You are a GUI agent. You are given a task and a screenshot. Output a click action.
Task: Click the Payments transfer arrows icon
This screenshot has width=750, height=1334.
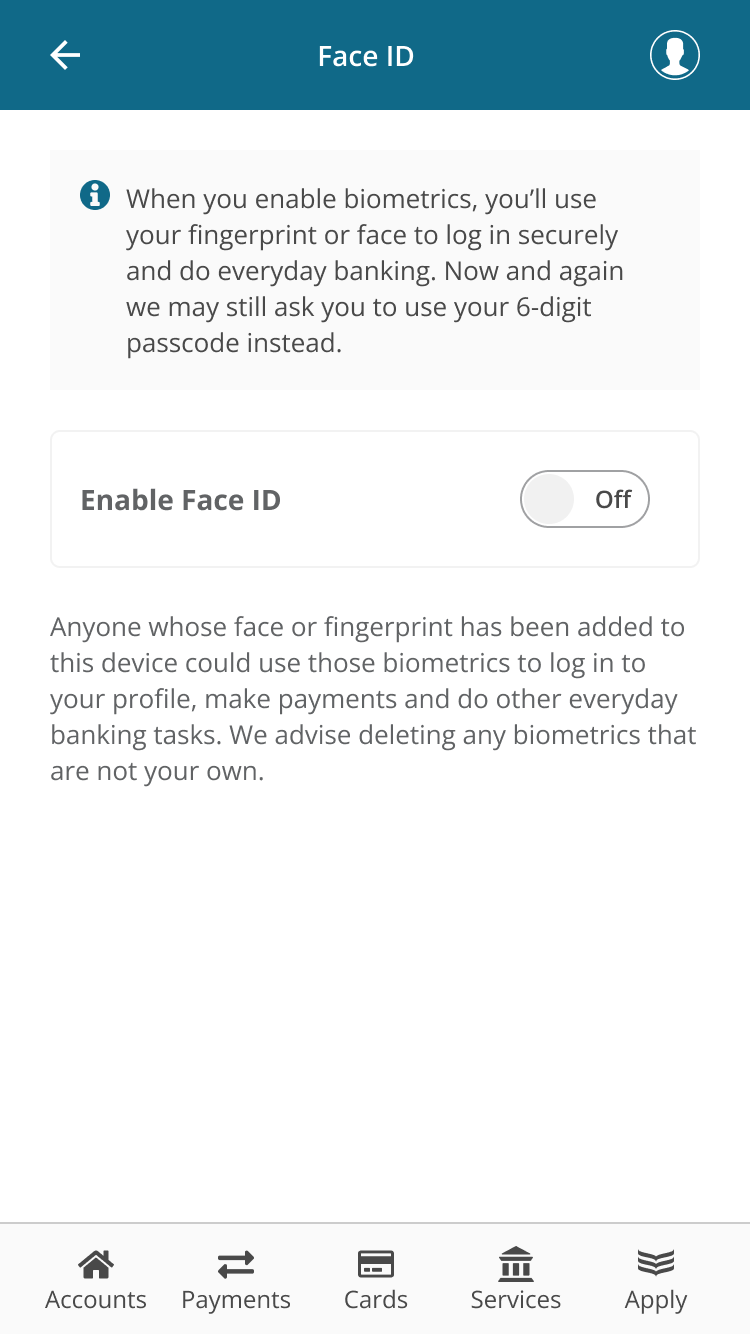tap(235, 1263)
